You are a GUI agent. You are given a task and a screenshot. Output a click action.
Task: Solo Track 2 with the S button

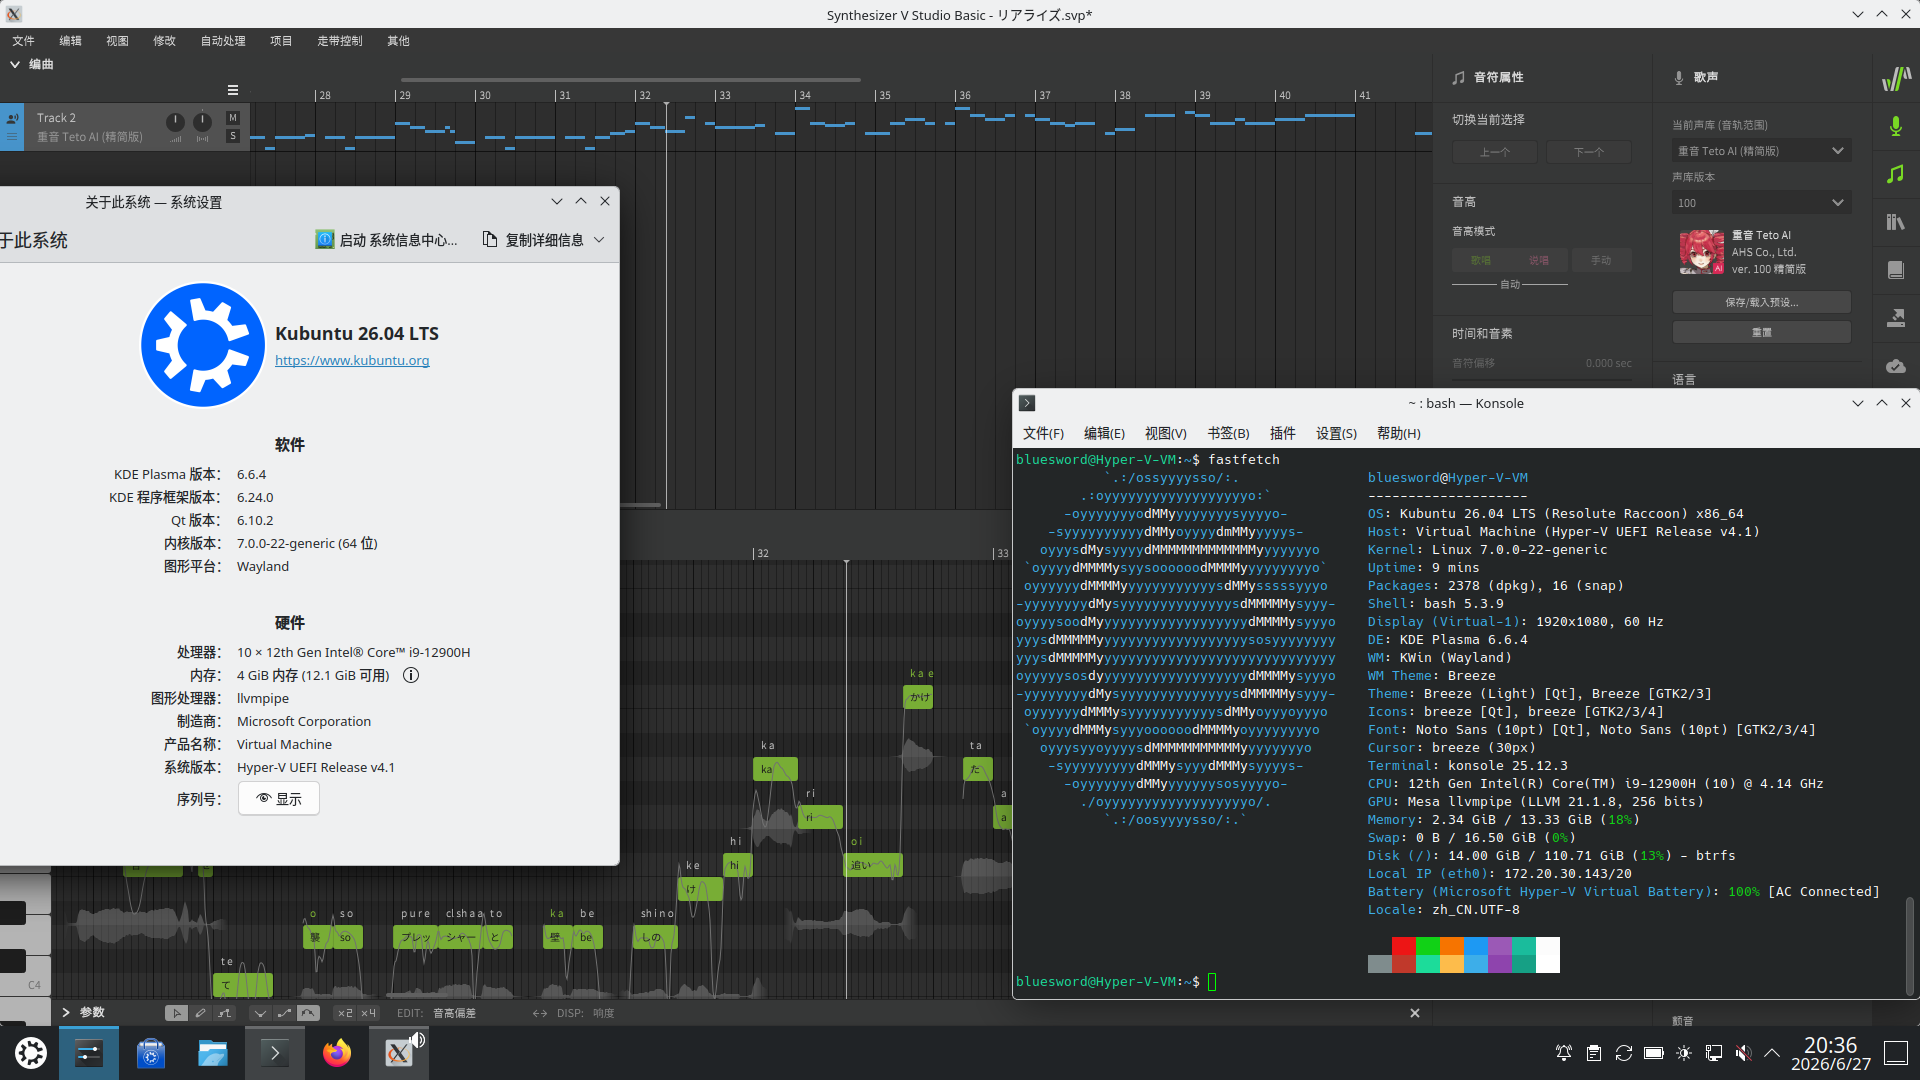point(233,136)
